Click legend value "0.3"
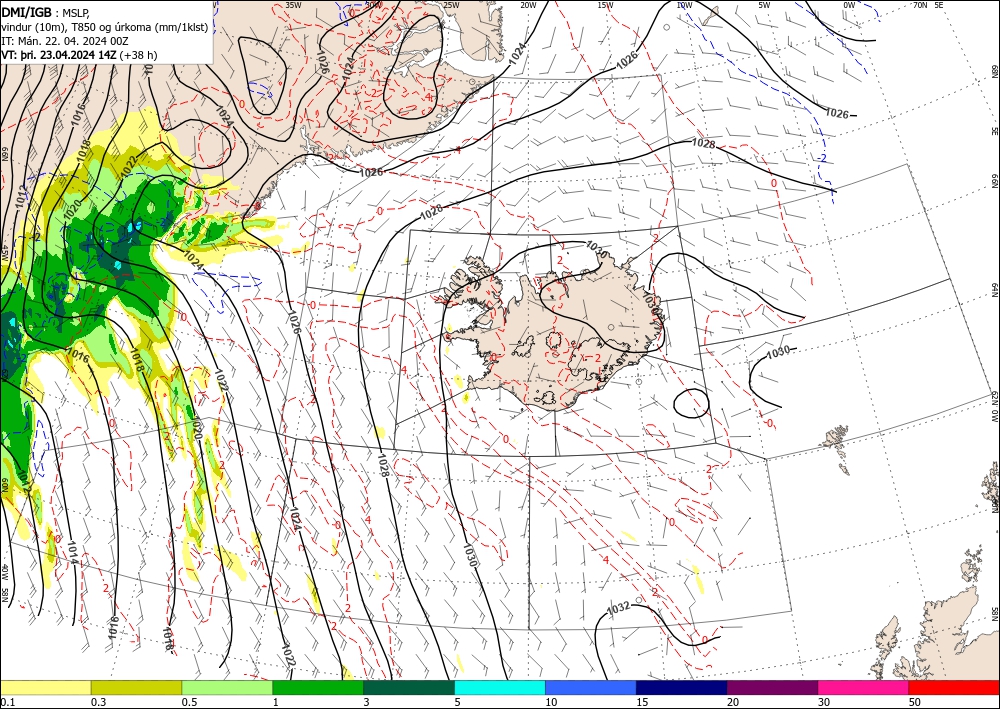This screenshot has height=709, width=1000. (x=98, y=702)
